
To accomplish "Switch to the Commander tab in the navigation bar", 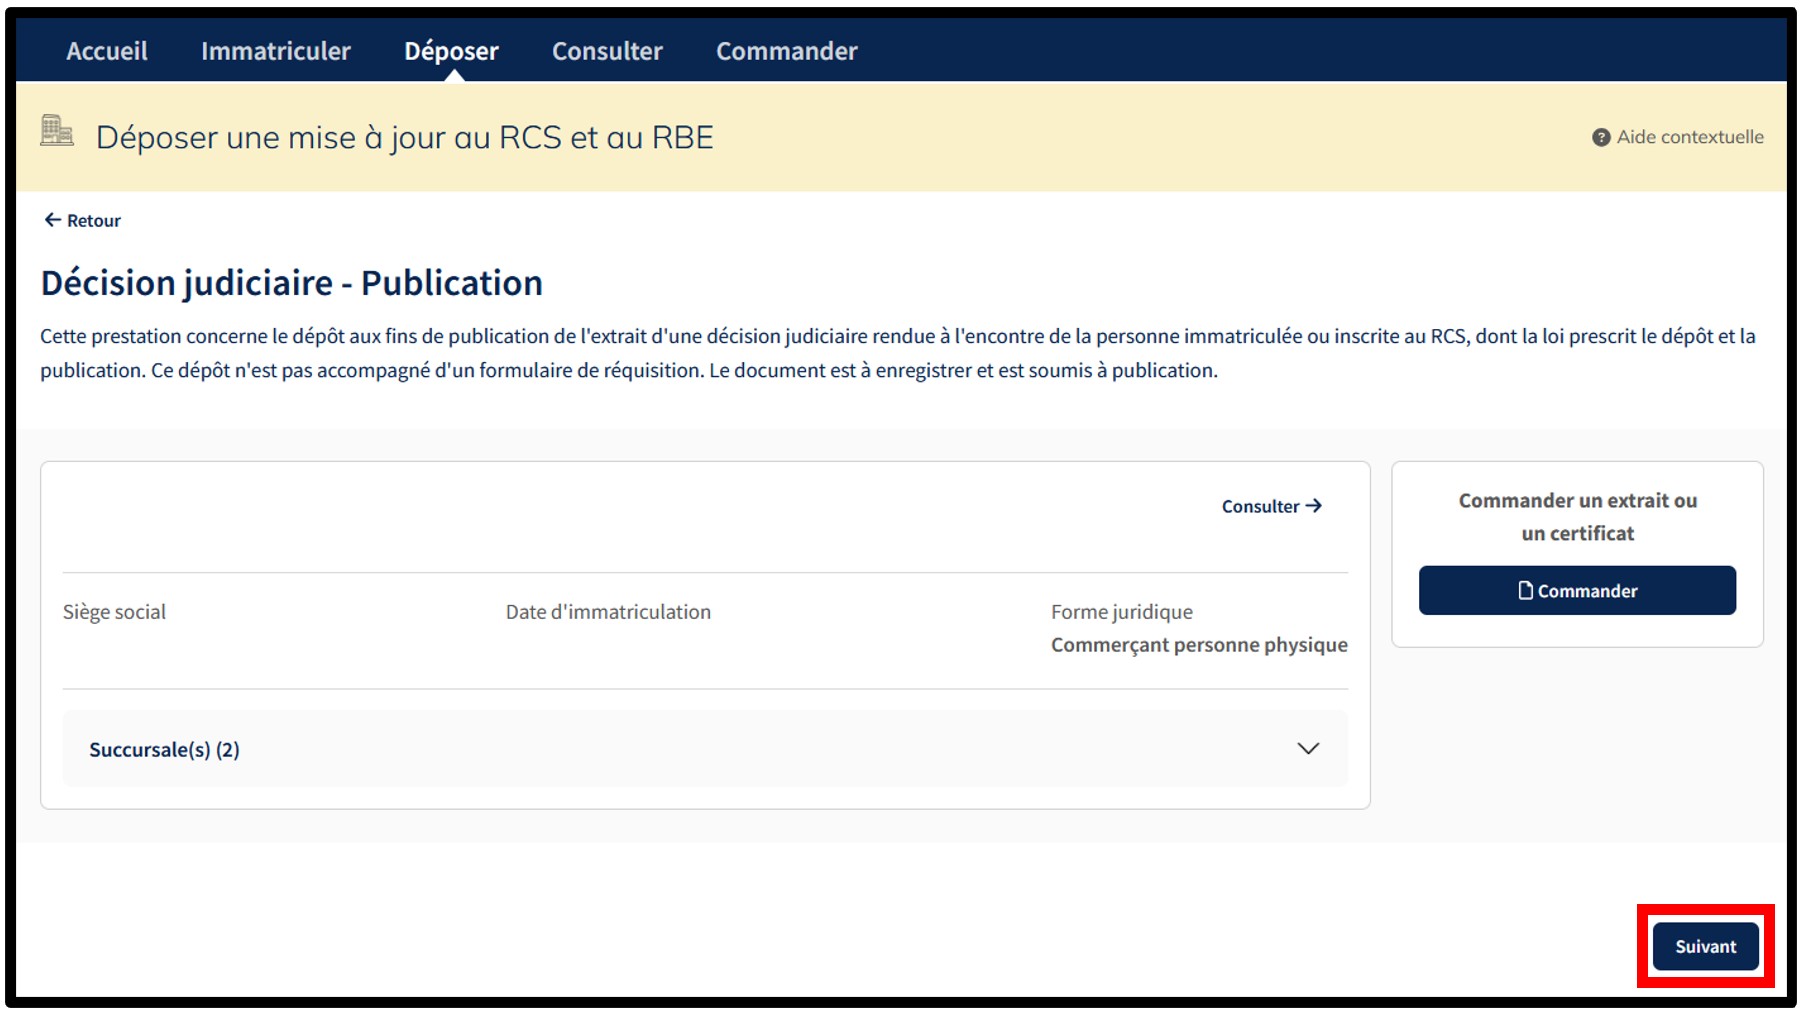I will (786, 51).
